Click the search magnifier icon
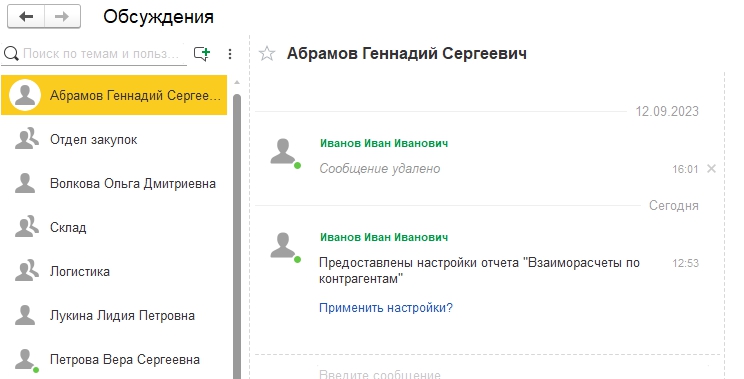Image resolution: width=744 pixels, height=379 pixels. point(11,53)
